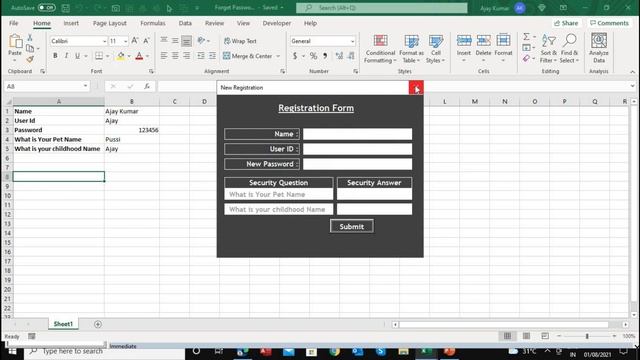Align text left
The width and height of the screenshot is (640, 360).
tap(164, 56)
